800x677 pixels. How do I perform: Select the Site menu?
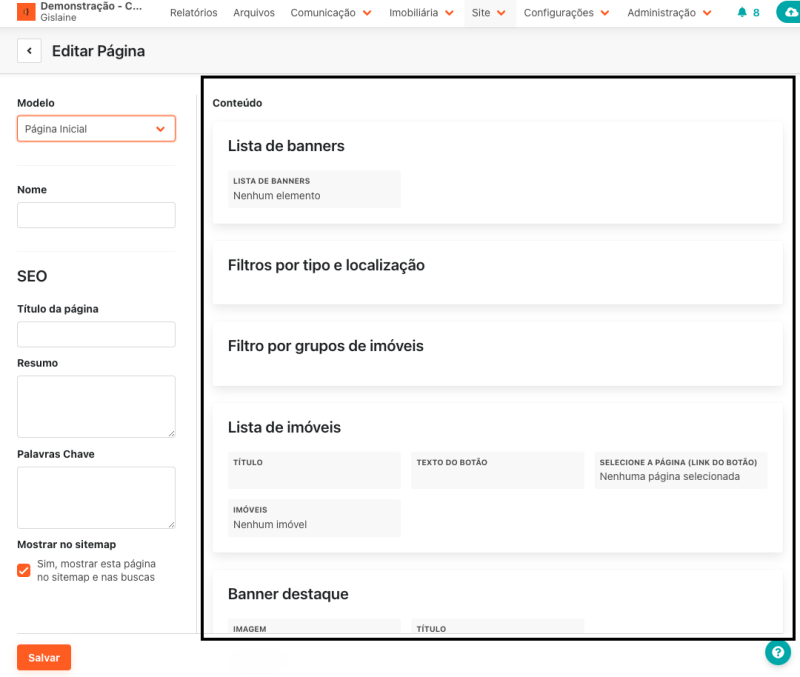[x=488, y=13]
